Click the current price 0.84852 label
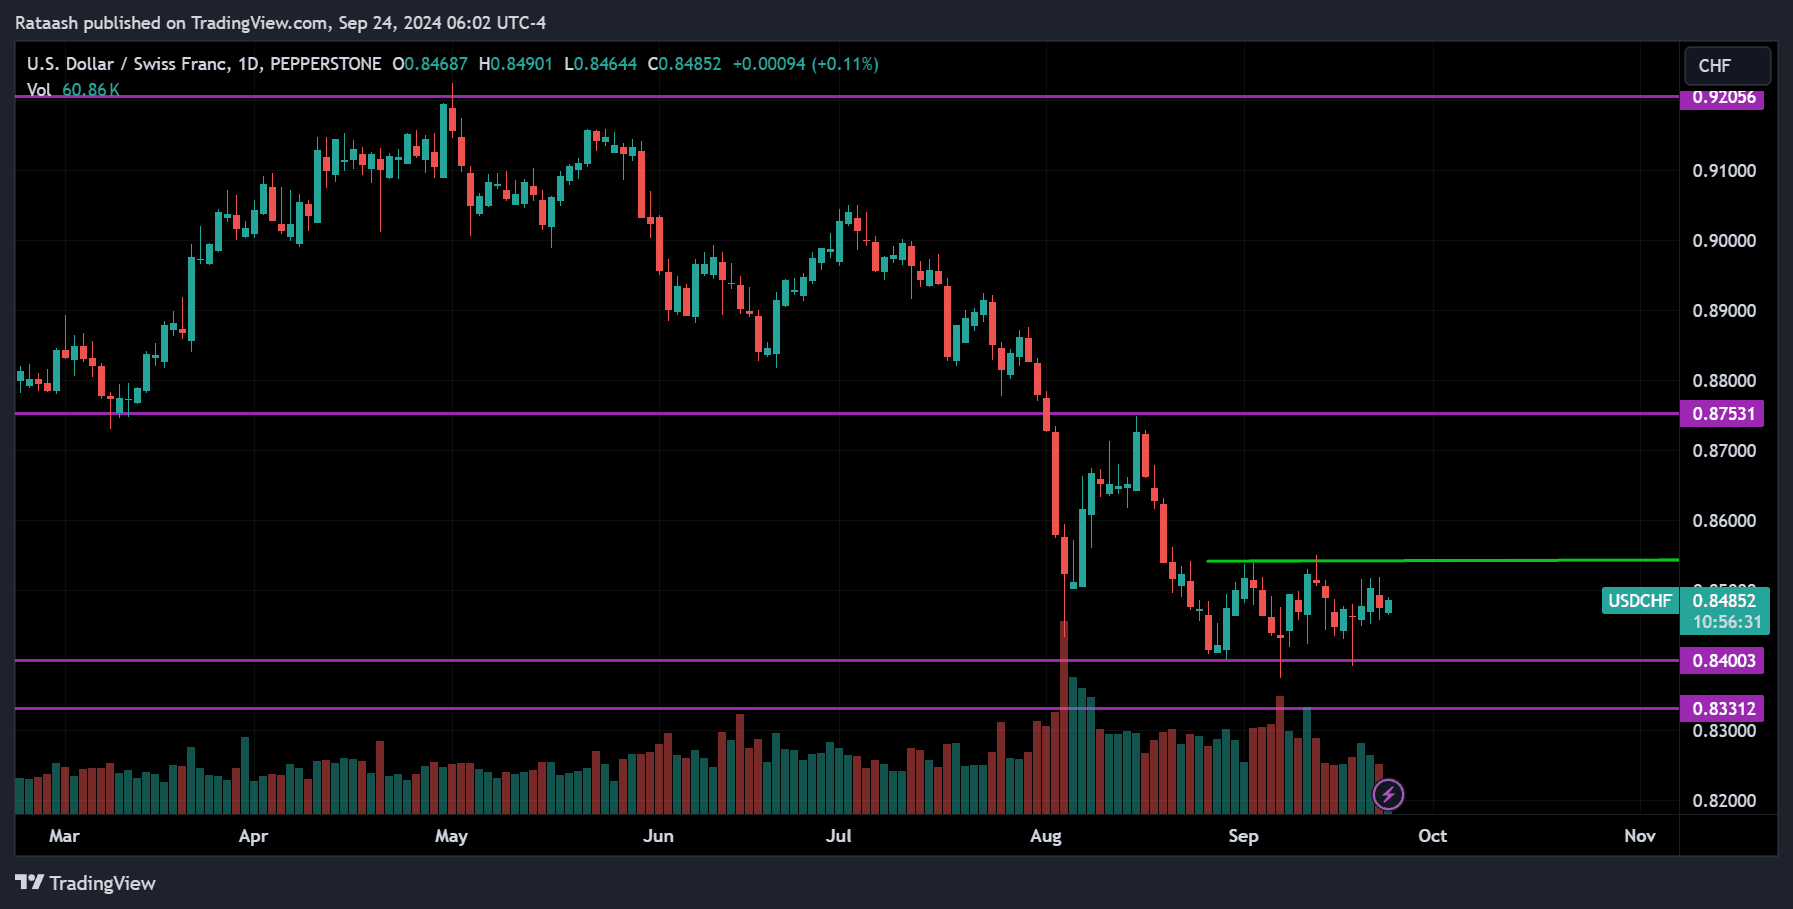The width and height of the screenshot is (1793, 909). (1725, 601)
